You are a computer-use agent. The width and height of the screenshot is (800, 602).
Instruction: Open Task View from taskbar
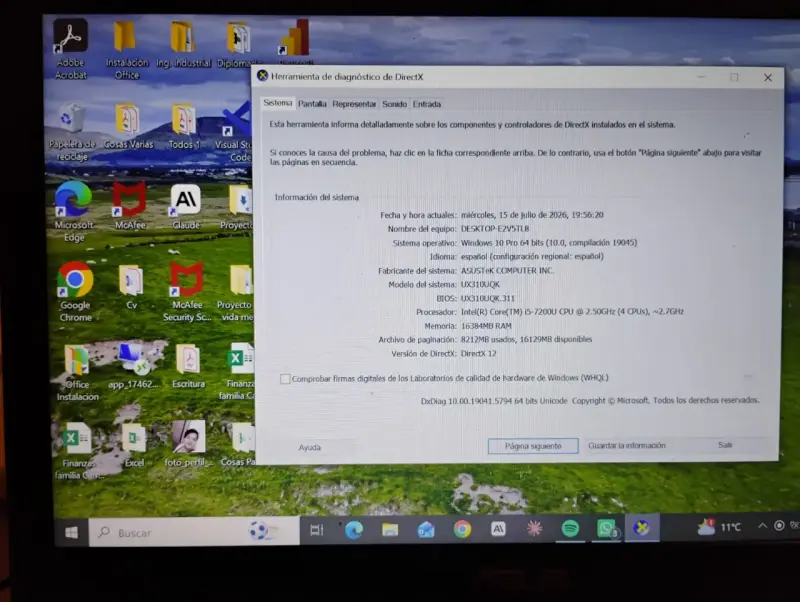pyautogui.click(x=317, y=531)
